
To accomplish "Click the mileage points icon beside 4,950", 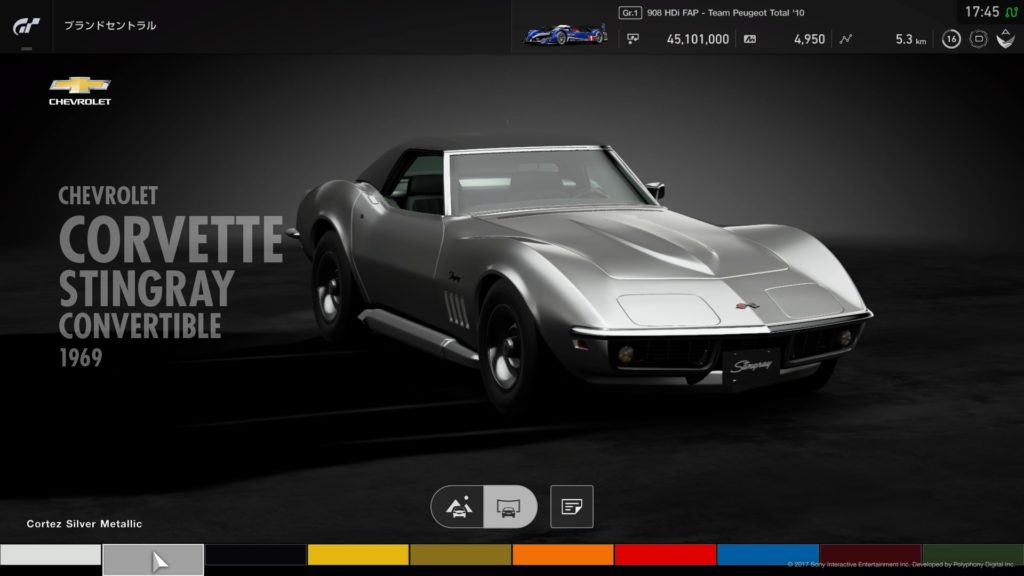I will (x=750, y=39).
